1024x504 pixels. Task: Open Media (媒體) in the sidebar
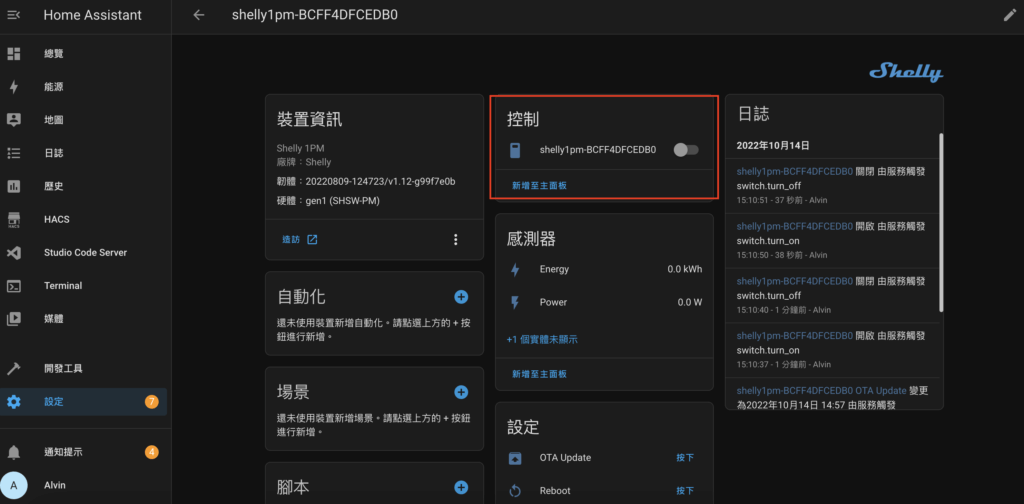click(86, 319)
